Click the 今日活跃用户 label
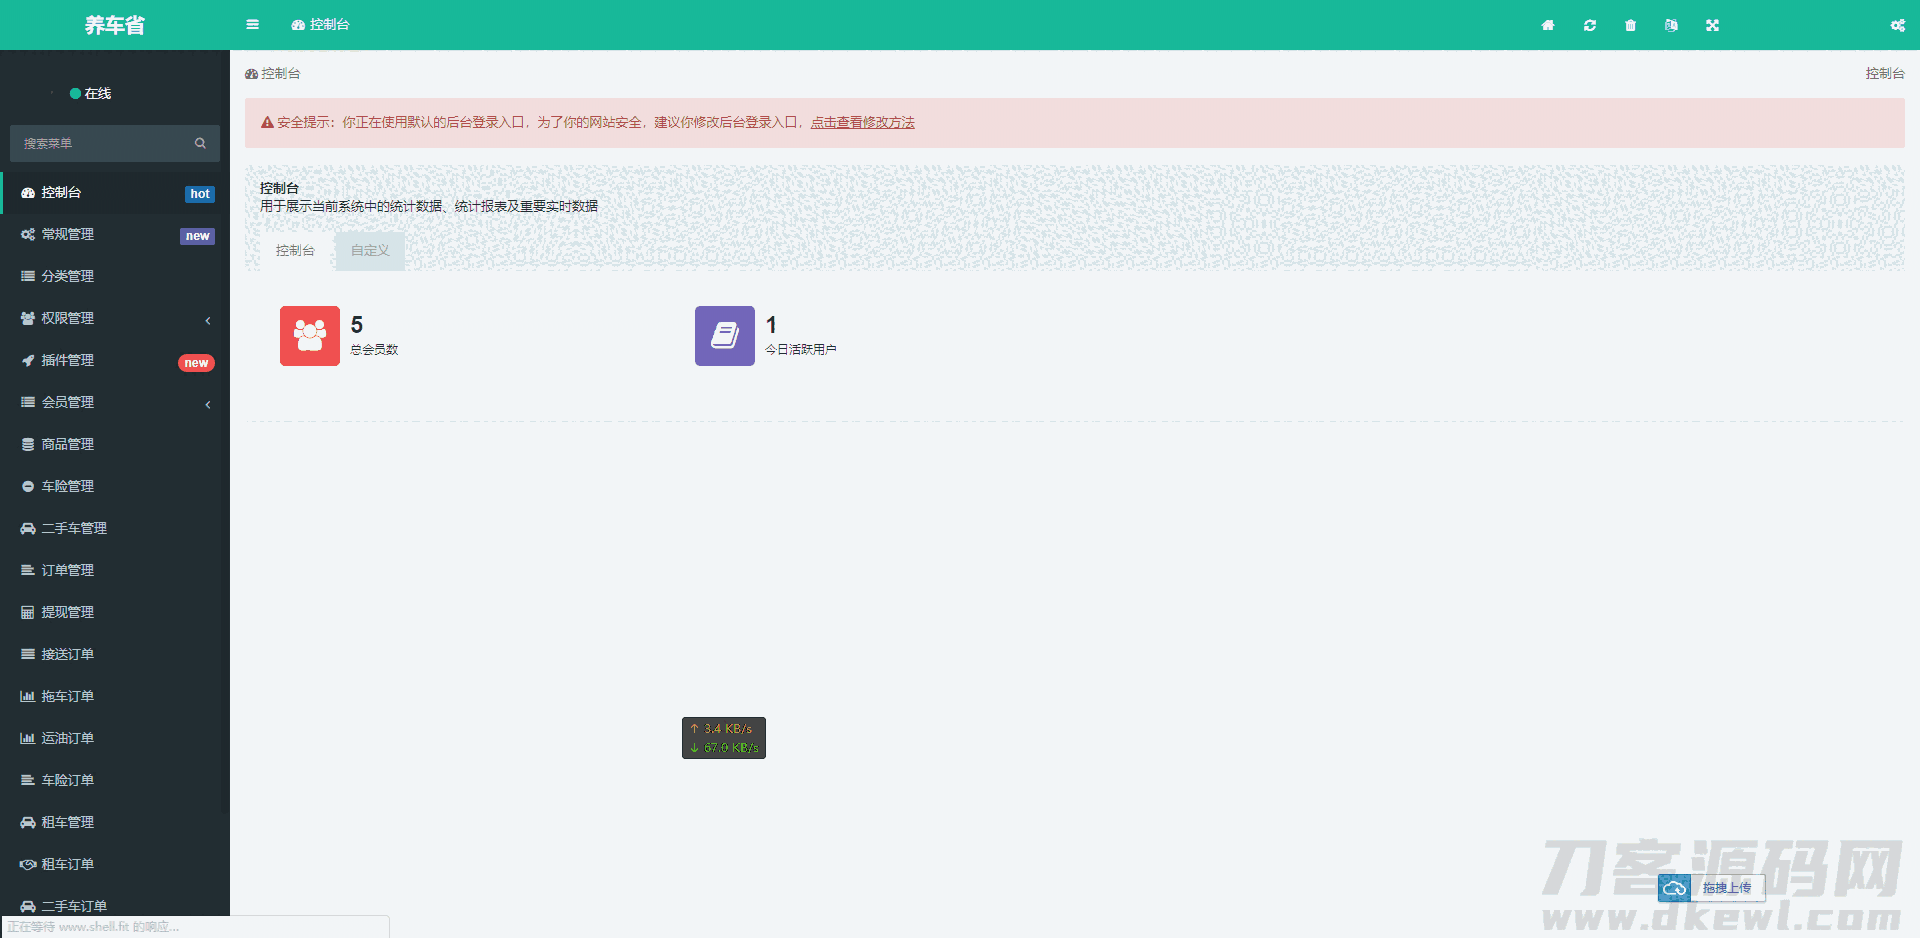The image size is (1920, 938). (x=801, y=350)
